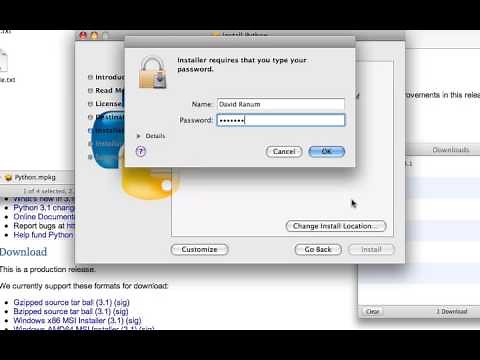The height and width of the screenshot is (360, 480).
Task: Open the help question mark button
Action: [x=141, y=152]
